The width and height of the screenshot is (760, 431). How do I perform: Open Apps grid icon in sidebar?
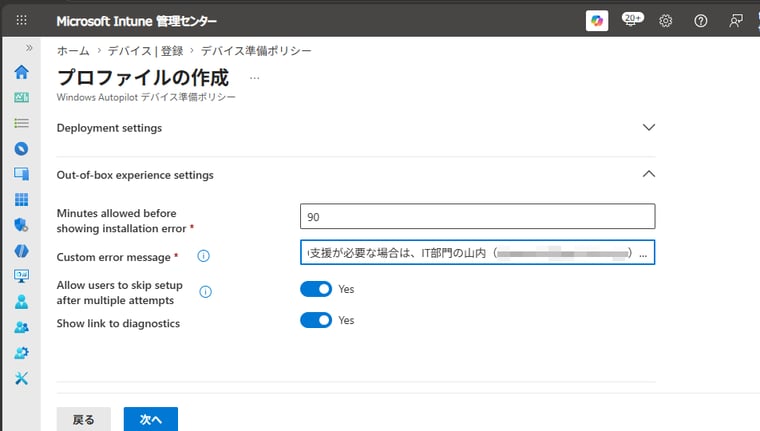21,199
